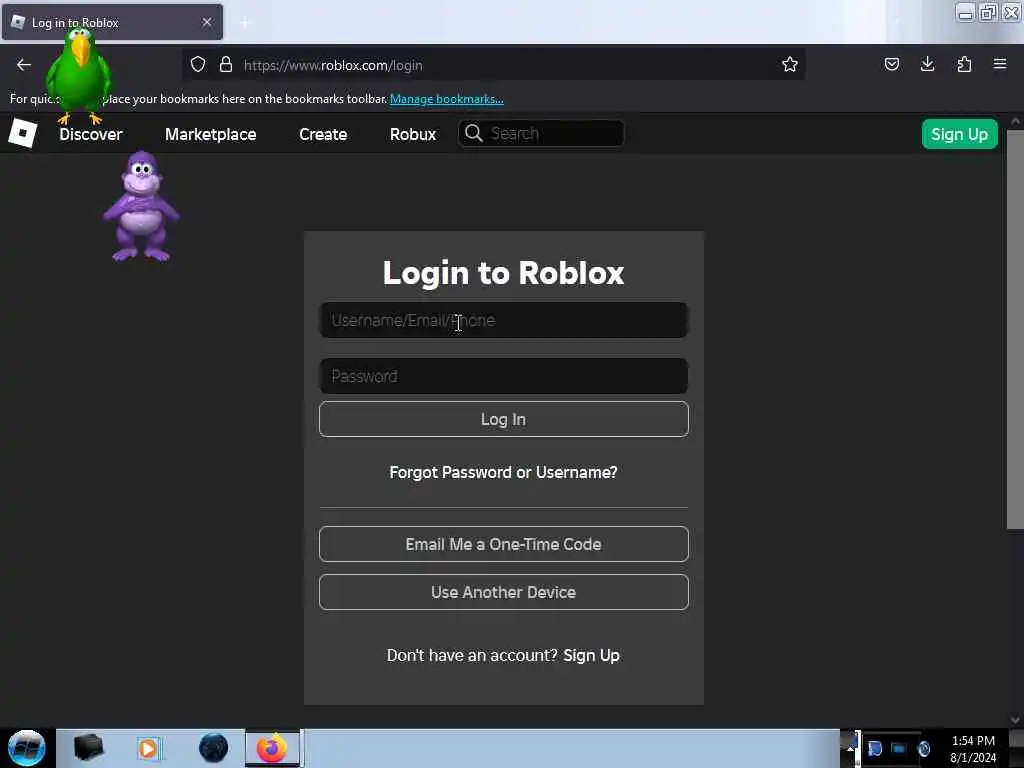Click Use Another Device button

504,592
